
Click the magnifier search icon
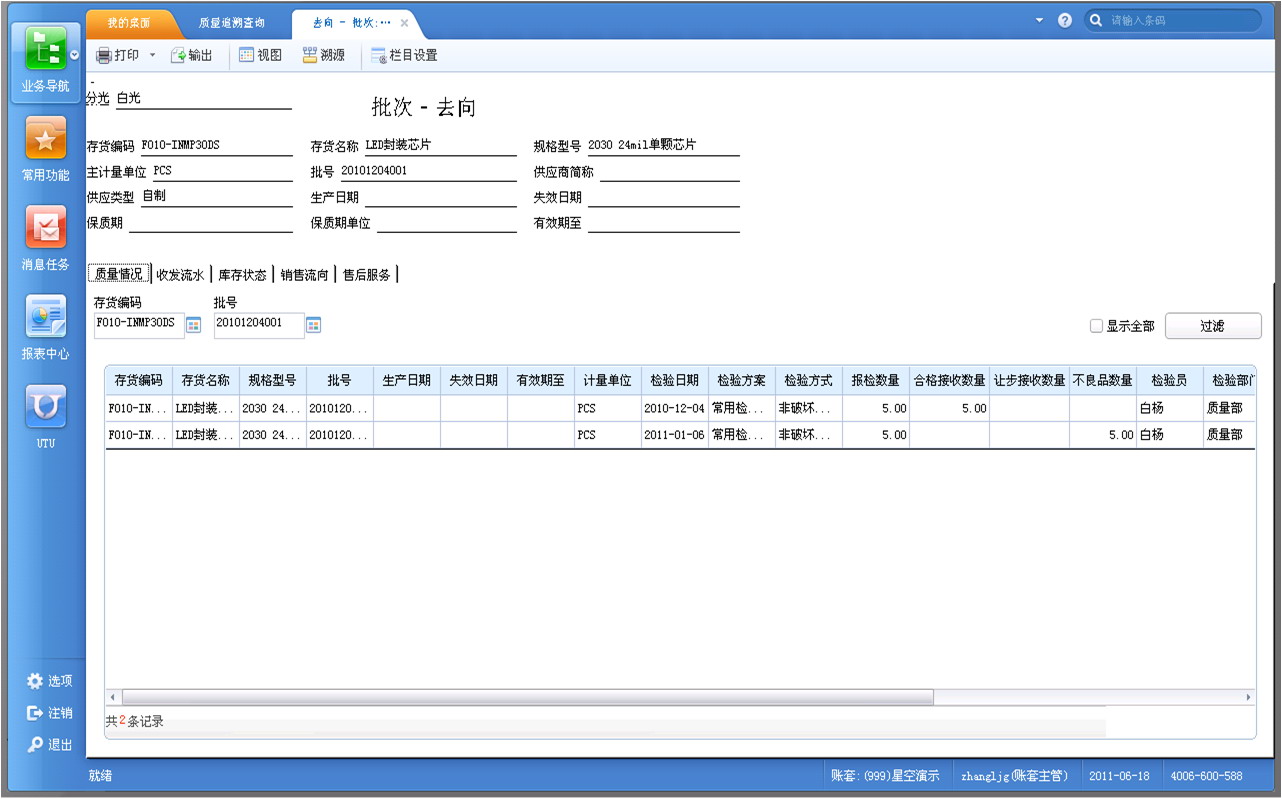pyautogui.click(x=1097, y=20)
